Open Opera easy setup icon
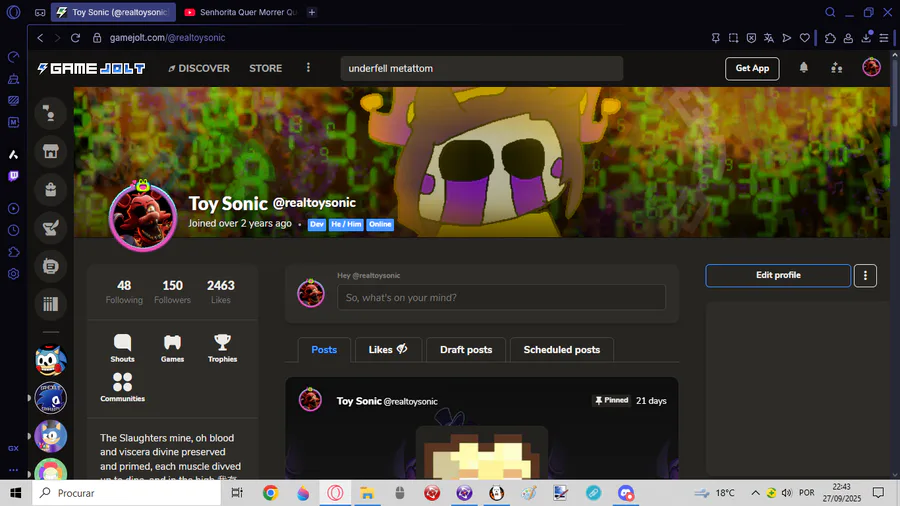900x506 pixels. [x=884, y=38]
